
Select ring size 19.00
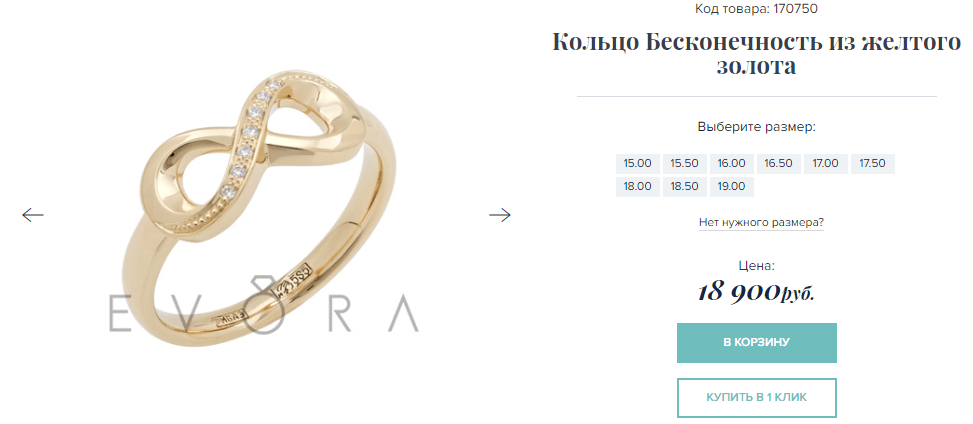coord(732,187)
